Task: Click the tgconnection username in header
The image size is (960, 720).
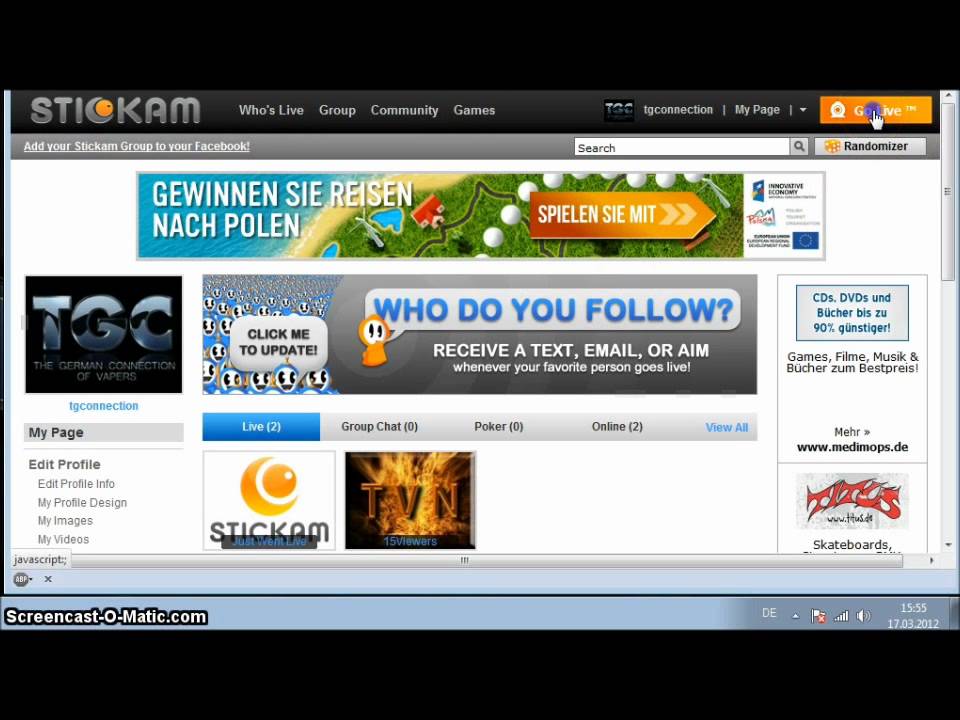Action: (678, 110)
